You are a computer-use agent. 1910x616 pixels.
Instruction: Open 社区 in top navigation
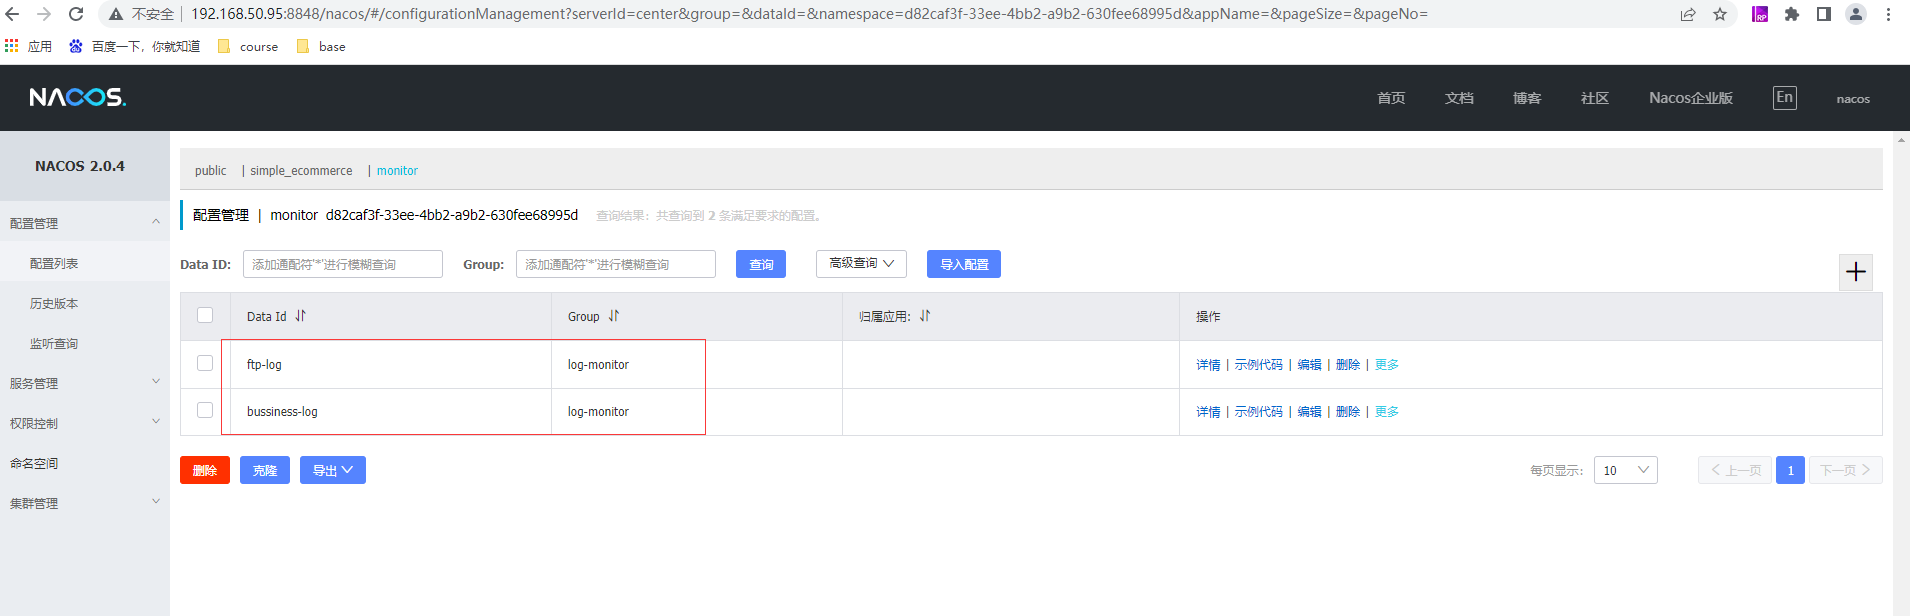1595,98
